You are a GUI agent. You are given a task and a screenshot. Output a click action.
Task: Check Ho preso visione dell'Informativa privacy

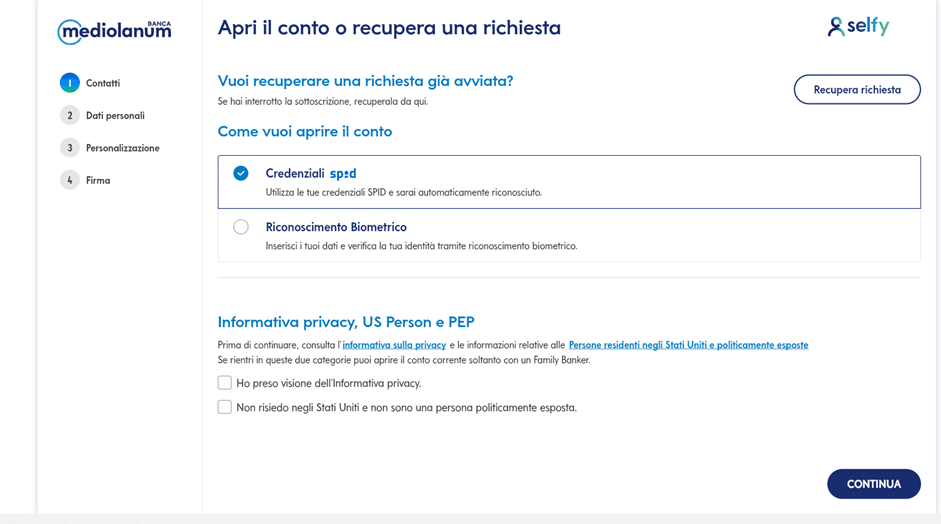(225, 383)
